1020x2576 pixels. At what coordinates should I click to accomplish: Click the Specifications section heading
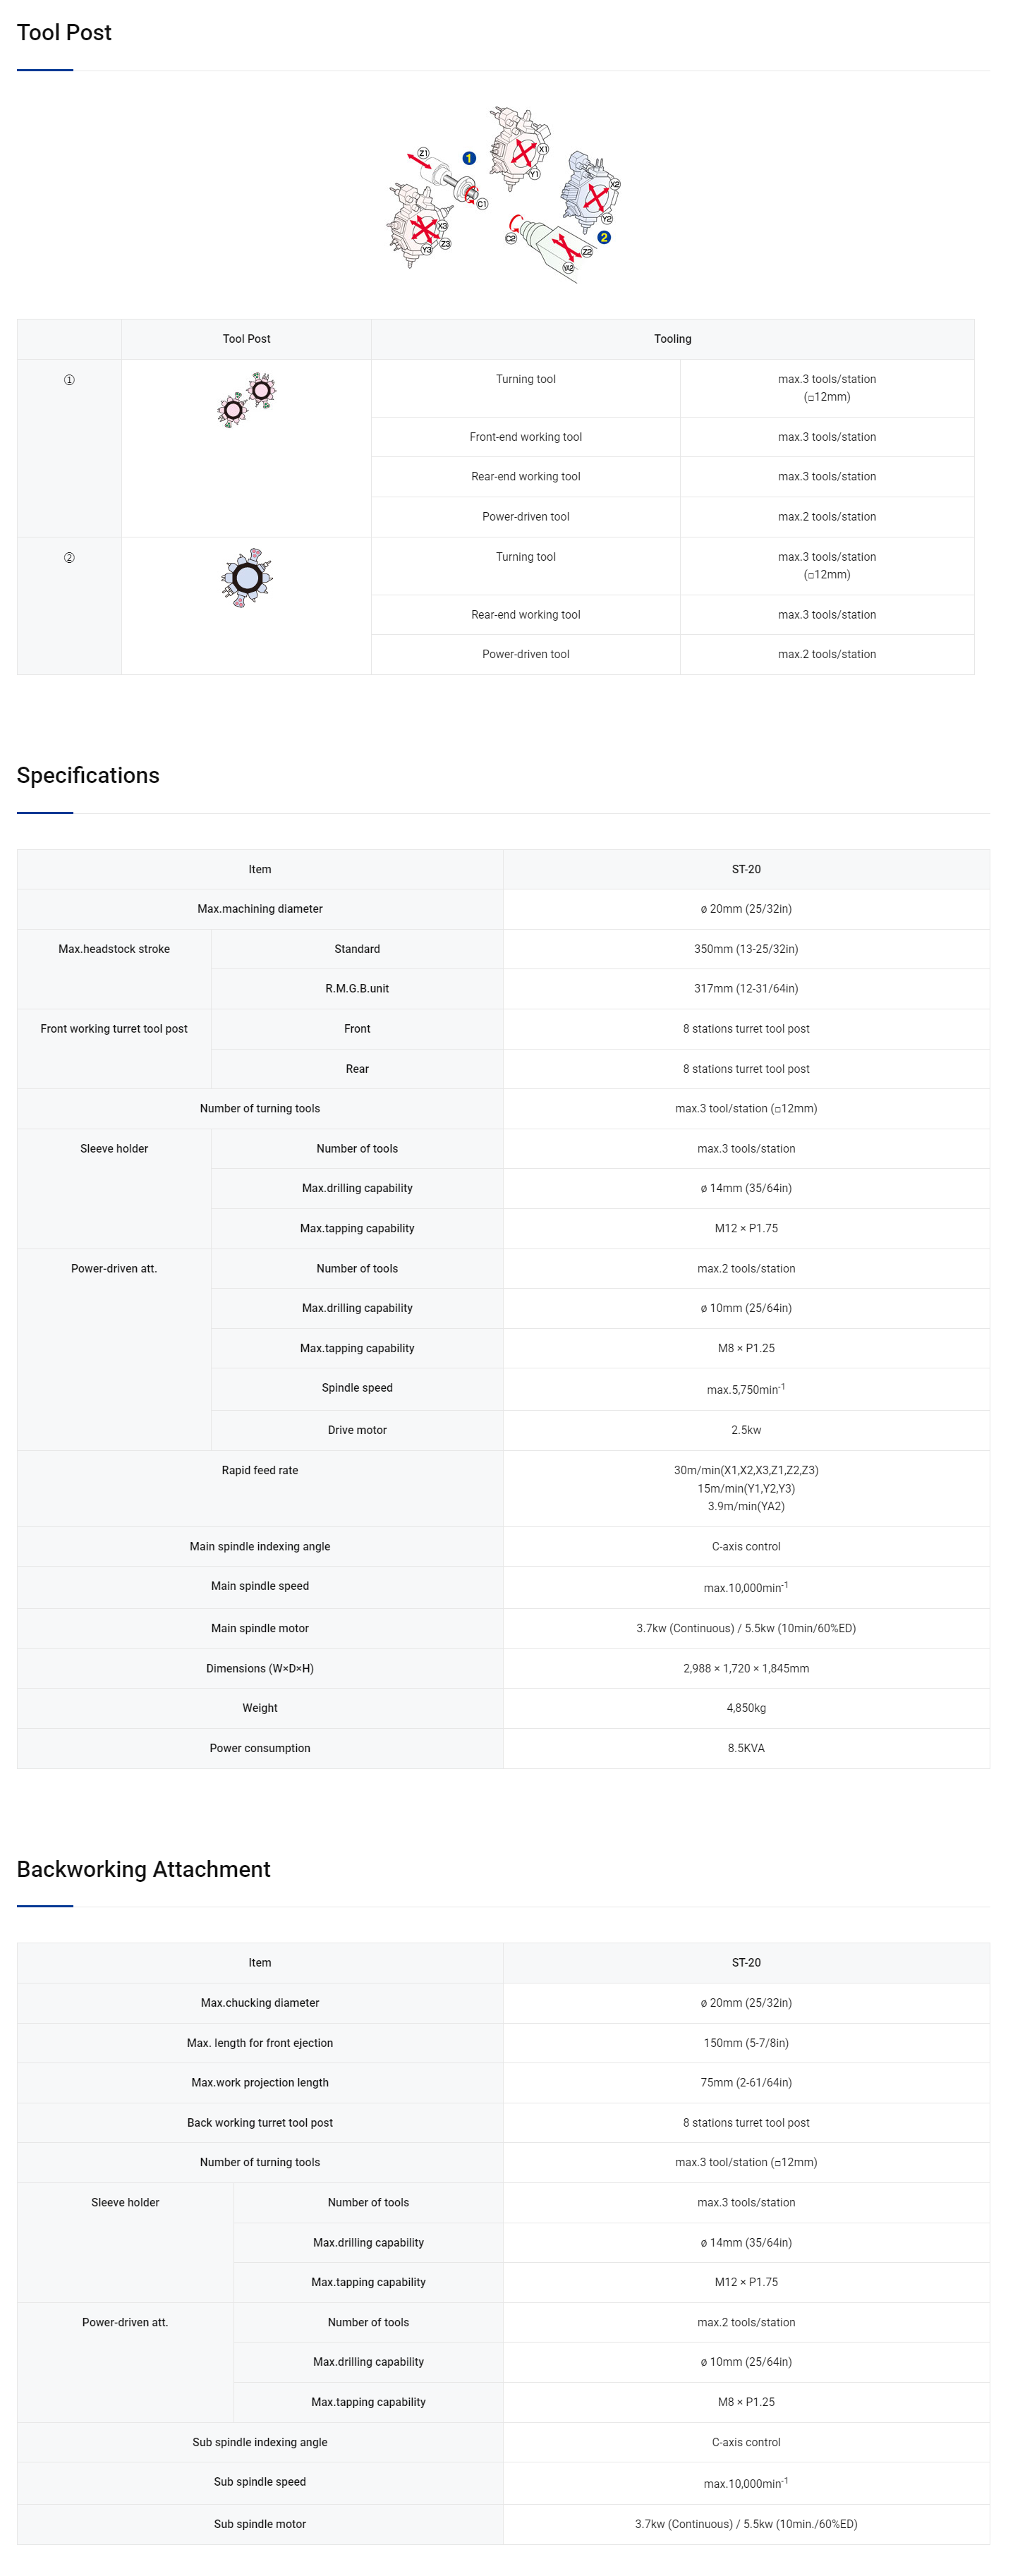click(88, 775)
